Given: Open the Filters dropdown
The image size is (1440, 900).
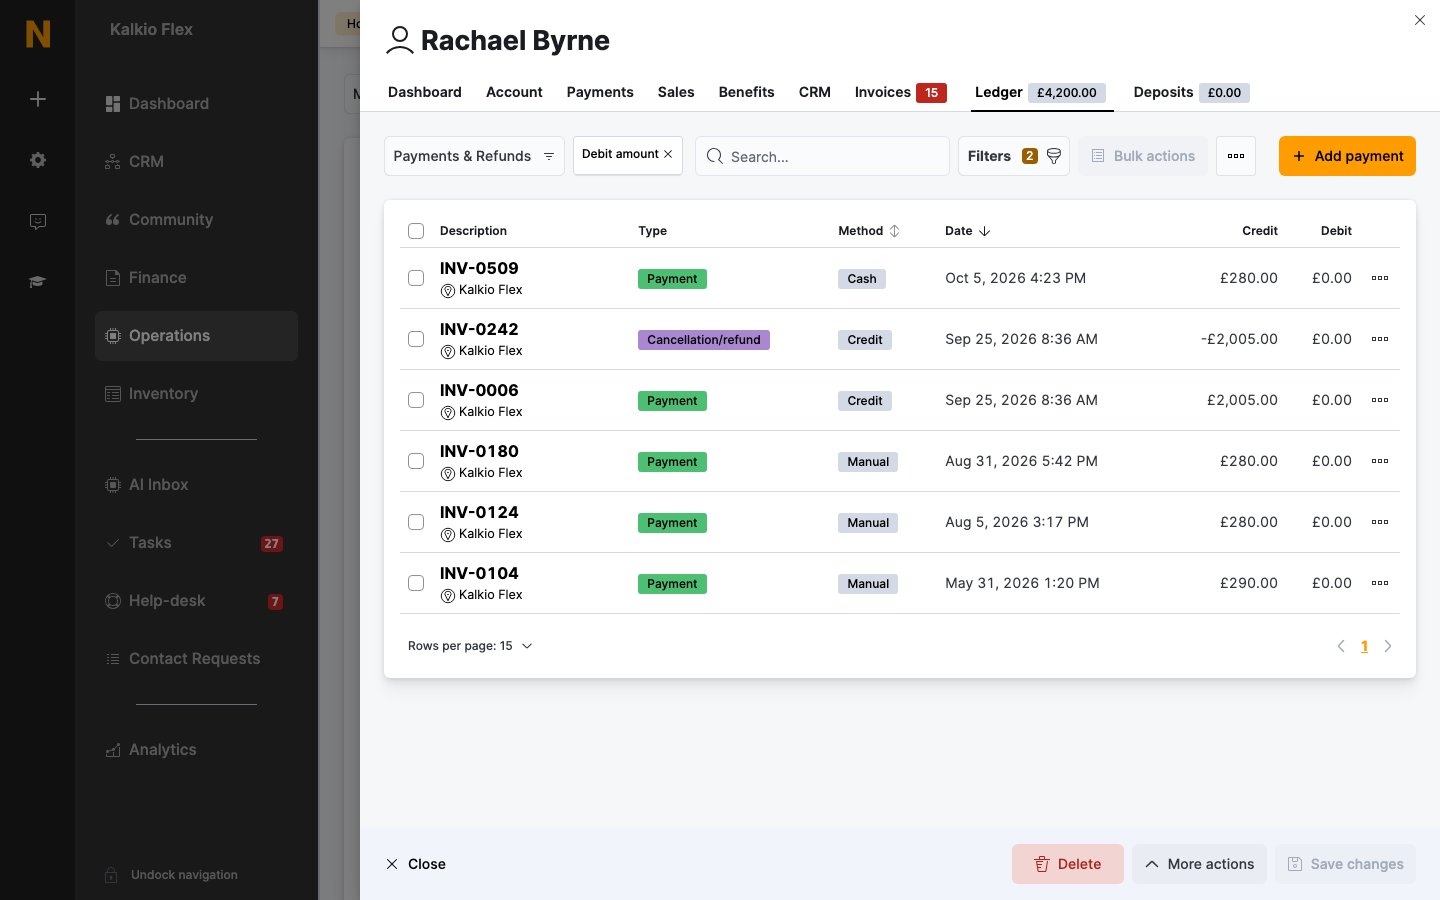Looking at the screenshot, I should 1014,156.
